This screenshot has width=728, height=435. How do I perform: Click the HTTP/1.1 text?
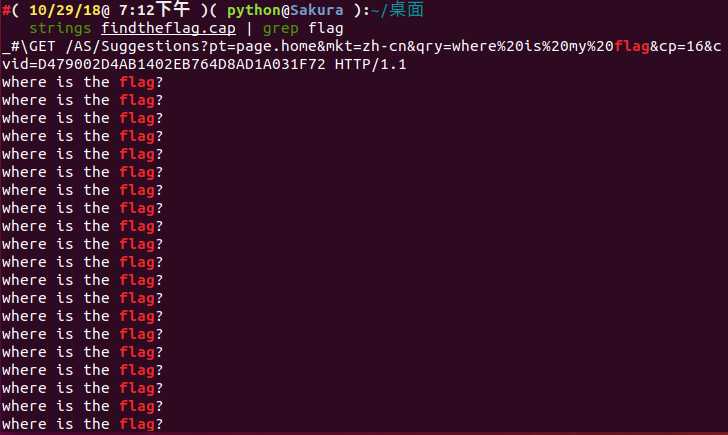point(370,65)
